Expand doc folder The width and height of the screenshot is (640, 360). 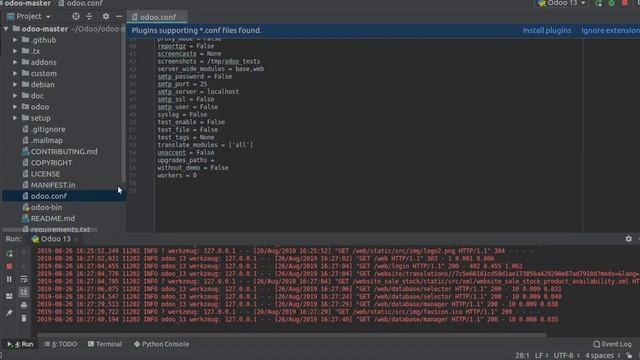pyautogui.click(x=15, y=96)
